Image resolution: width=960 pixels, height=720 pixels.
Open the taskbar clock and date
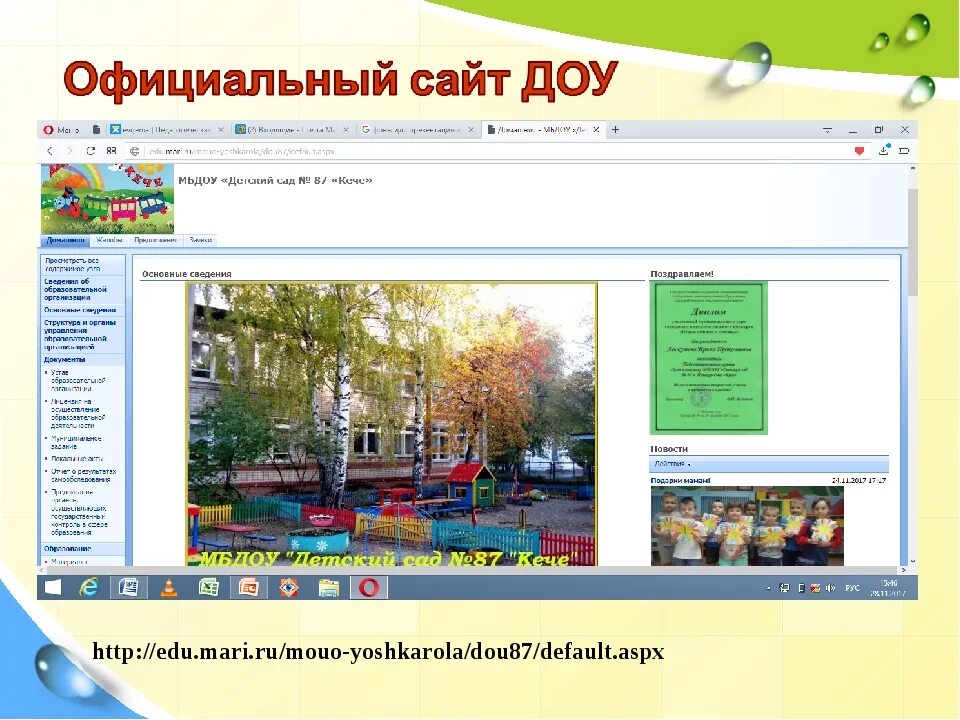click(x=888, y=588)
